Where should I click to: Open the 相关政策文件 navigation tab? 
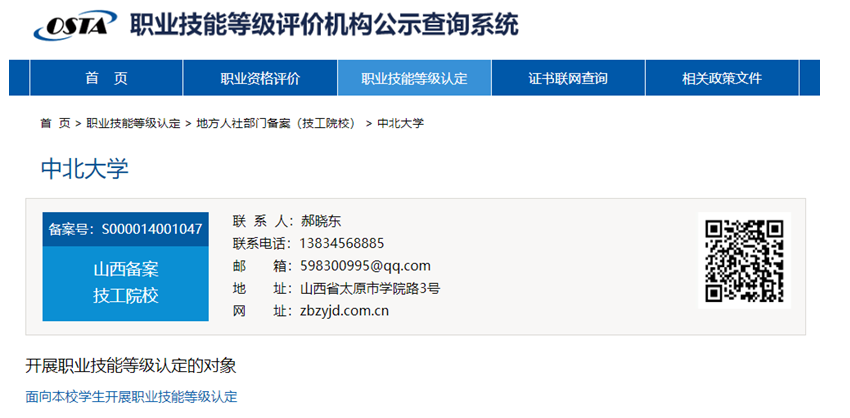(x=722, y=78)
